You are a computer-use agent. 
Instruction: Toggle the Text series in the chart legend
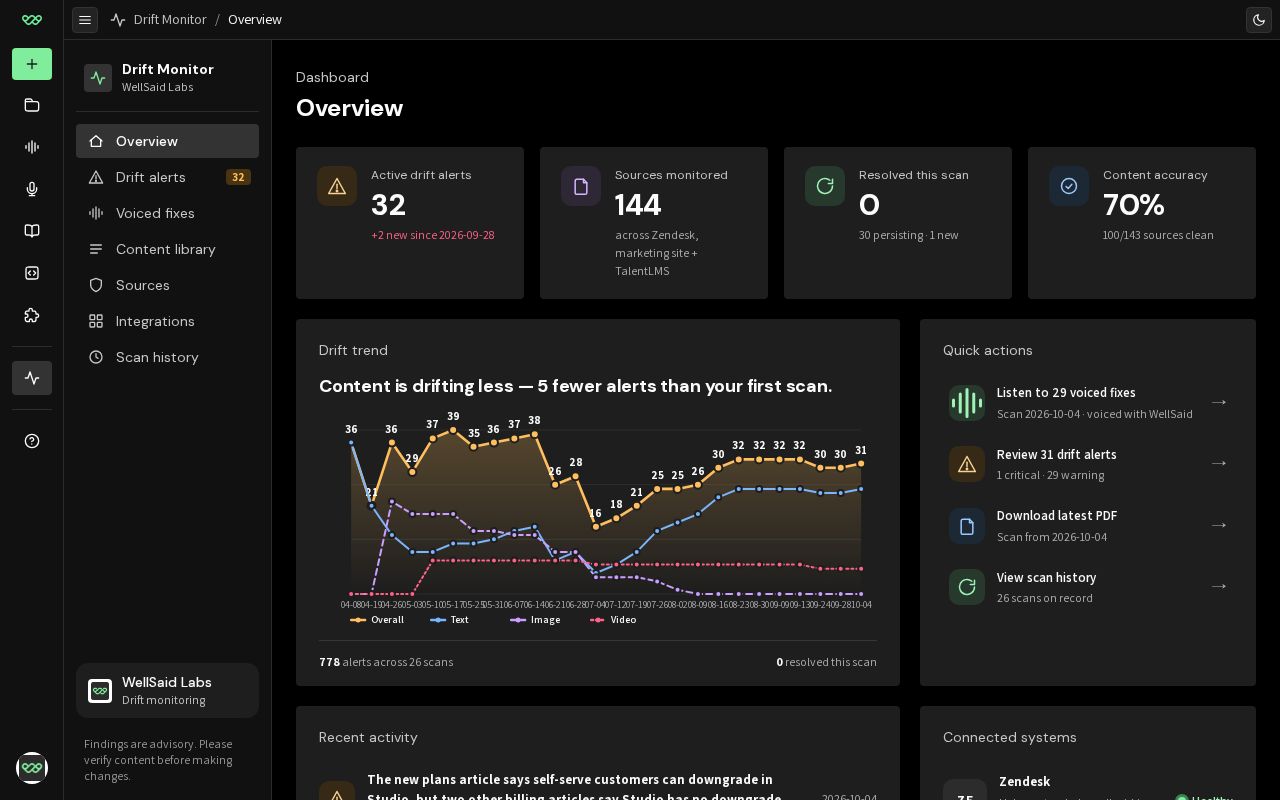coord(450,620)
